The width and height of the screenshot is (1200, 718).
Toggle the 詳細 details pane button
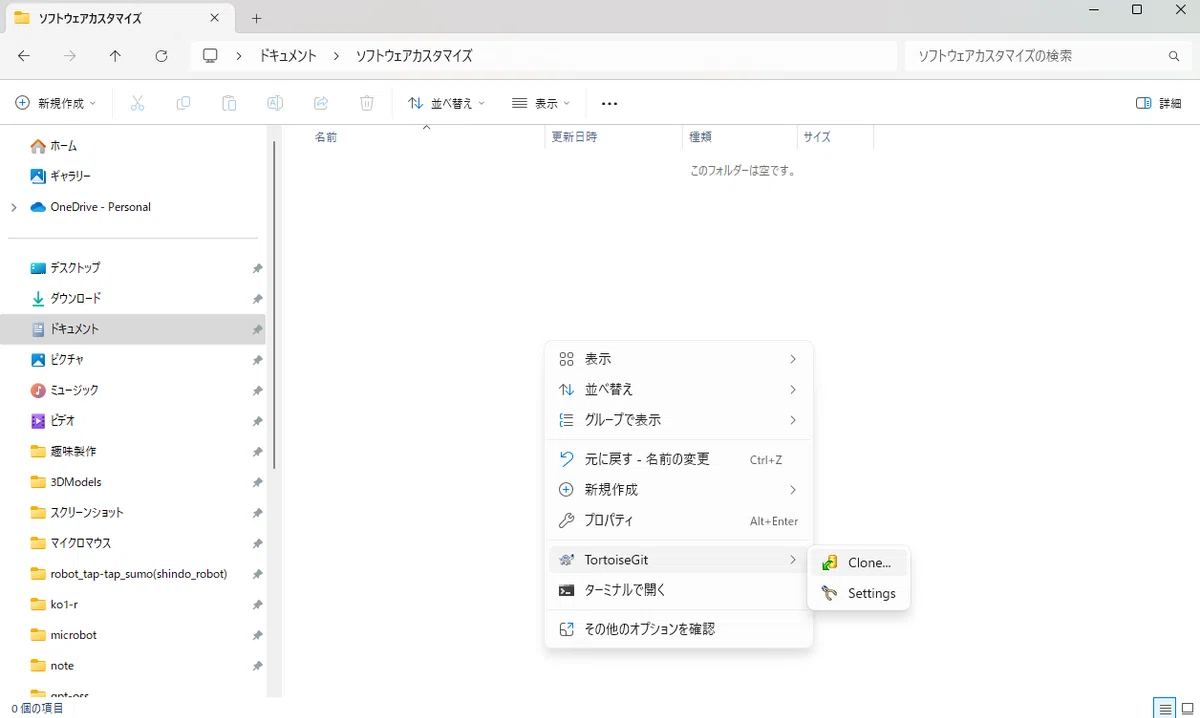click(x=1159, y=103)
